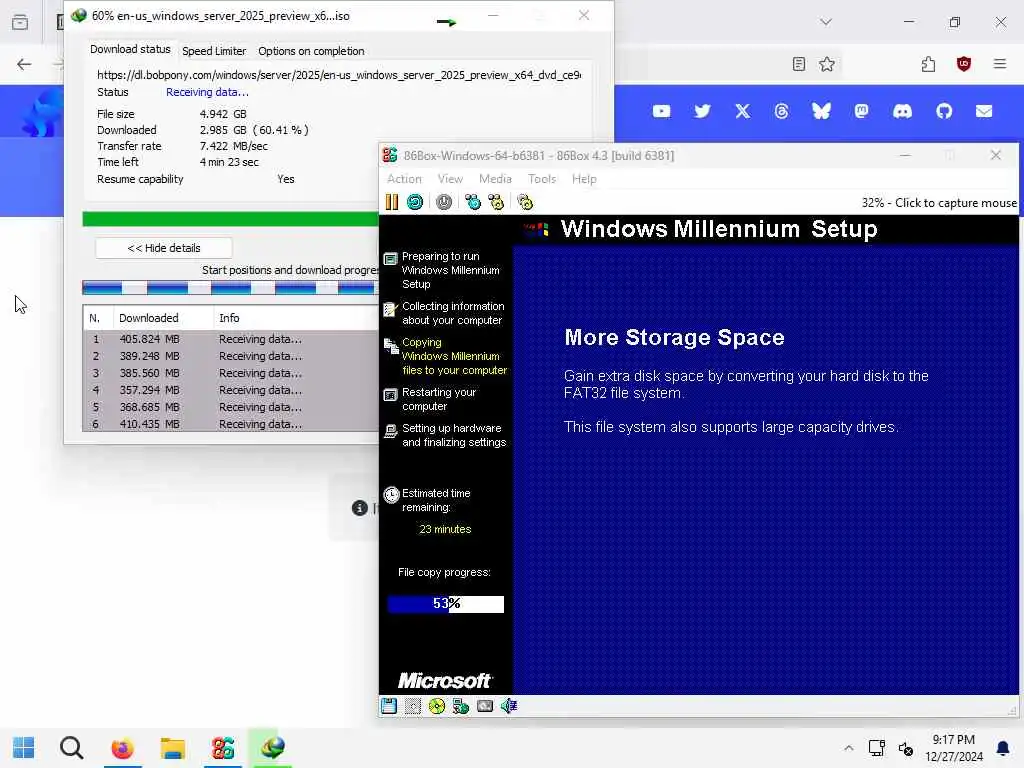Switch to Internet Download Manager on the taskbar
This screenshot has height=768, width=1024.
pos(272,748)
